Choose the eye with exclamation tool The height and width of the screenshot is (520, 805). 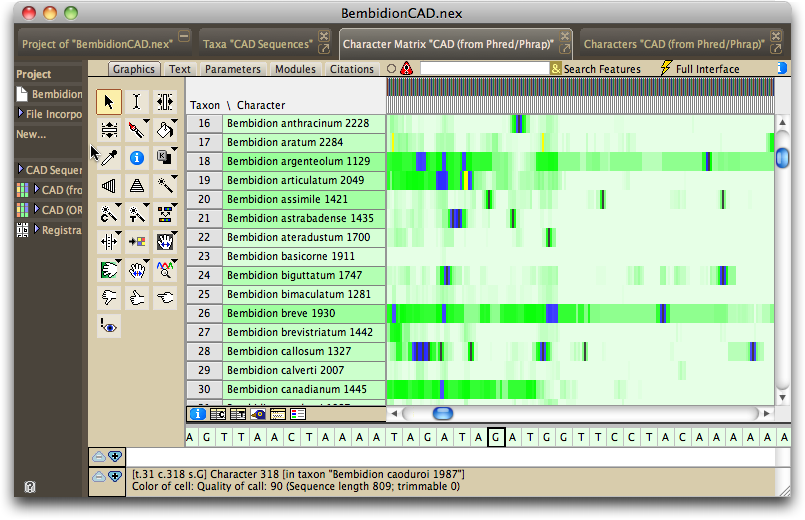[109, 326]
